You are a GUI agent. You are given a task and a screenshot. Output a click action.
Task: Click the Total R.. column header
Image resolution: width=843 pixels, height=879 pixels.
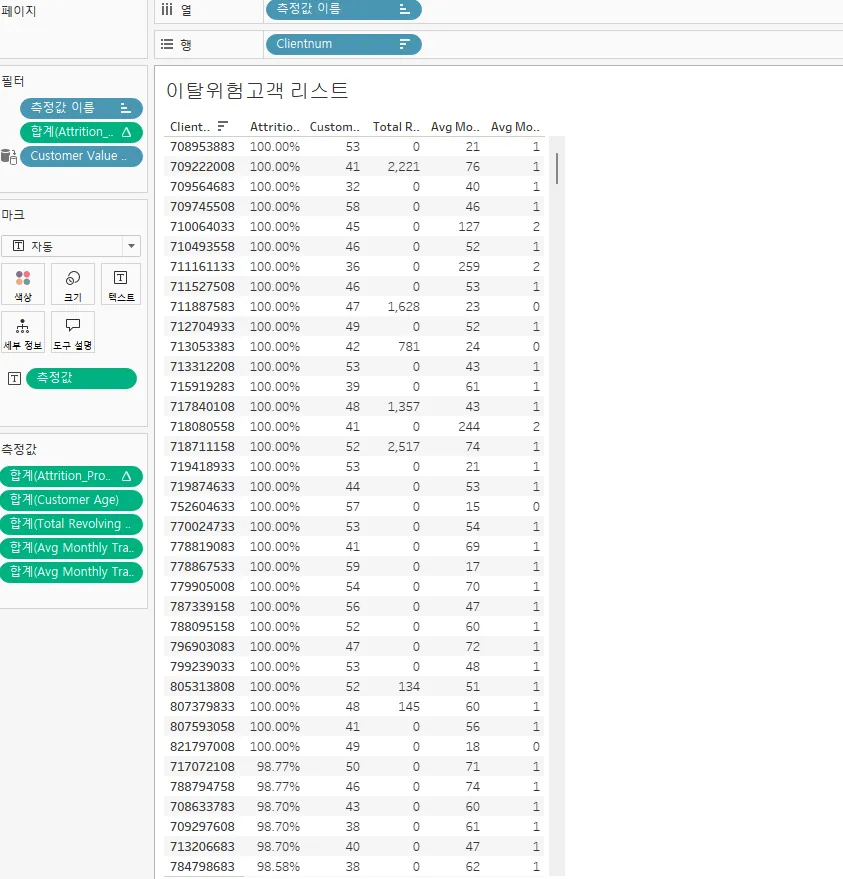pos(396,127)
